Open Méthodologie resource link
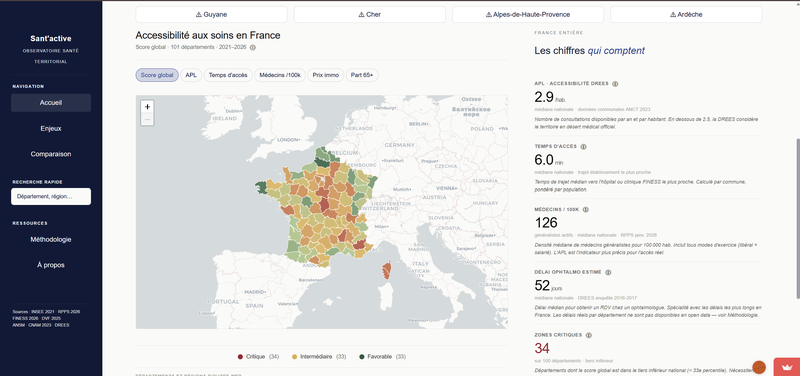Screen dimensions: 800x376 click(51, 239)
